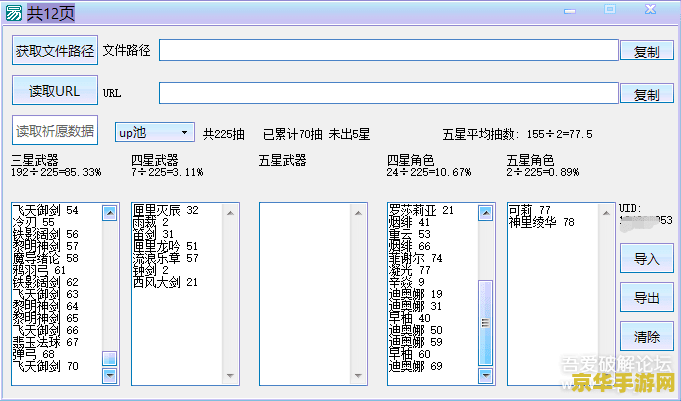
Task: Copy the file path with its 复制 button
Action: [647, 51]
